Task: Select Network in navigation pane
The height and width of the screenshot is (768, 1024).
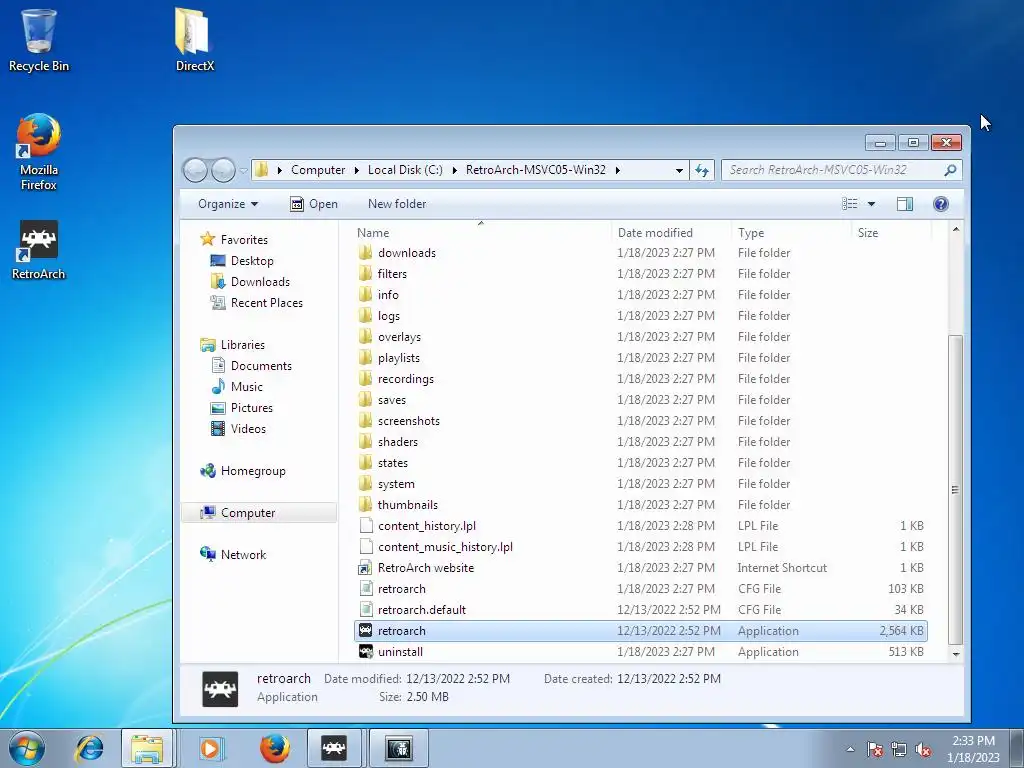Action: 243,554
